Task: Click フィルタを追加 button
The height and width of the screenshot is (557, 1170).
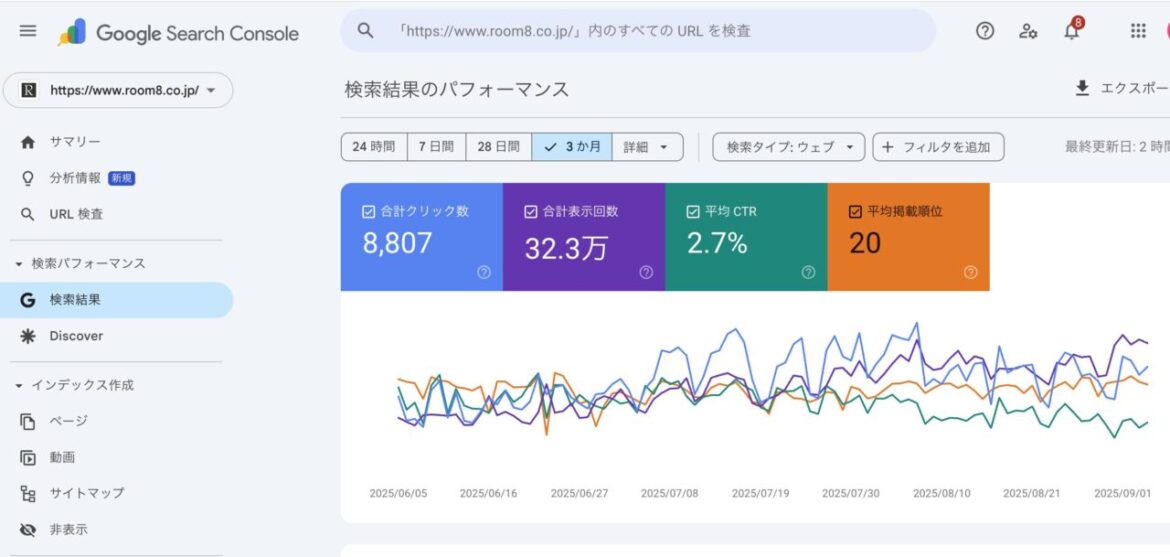Action: pos(938,147)
